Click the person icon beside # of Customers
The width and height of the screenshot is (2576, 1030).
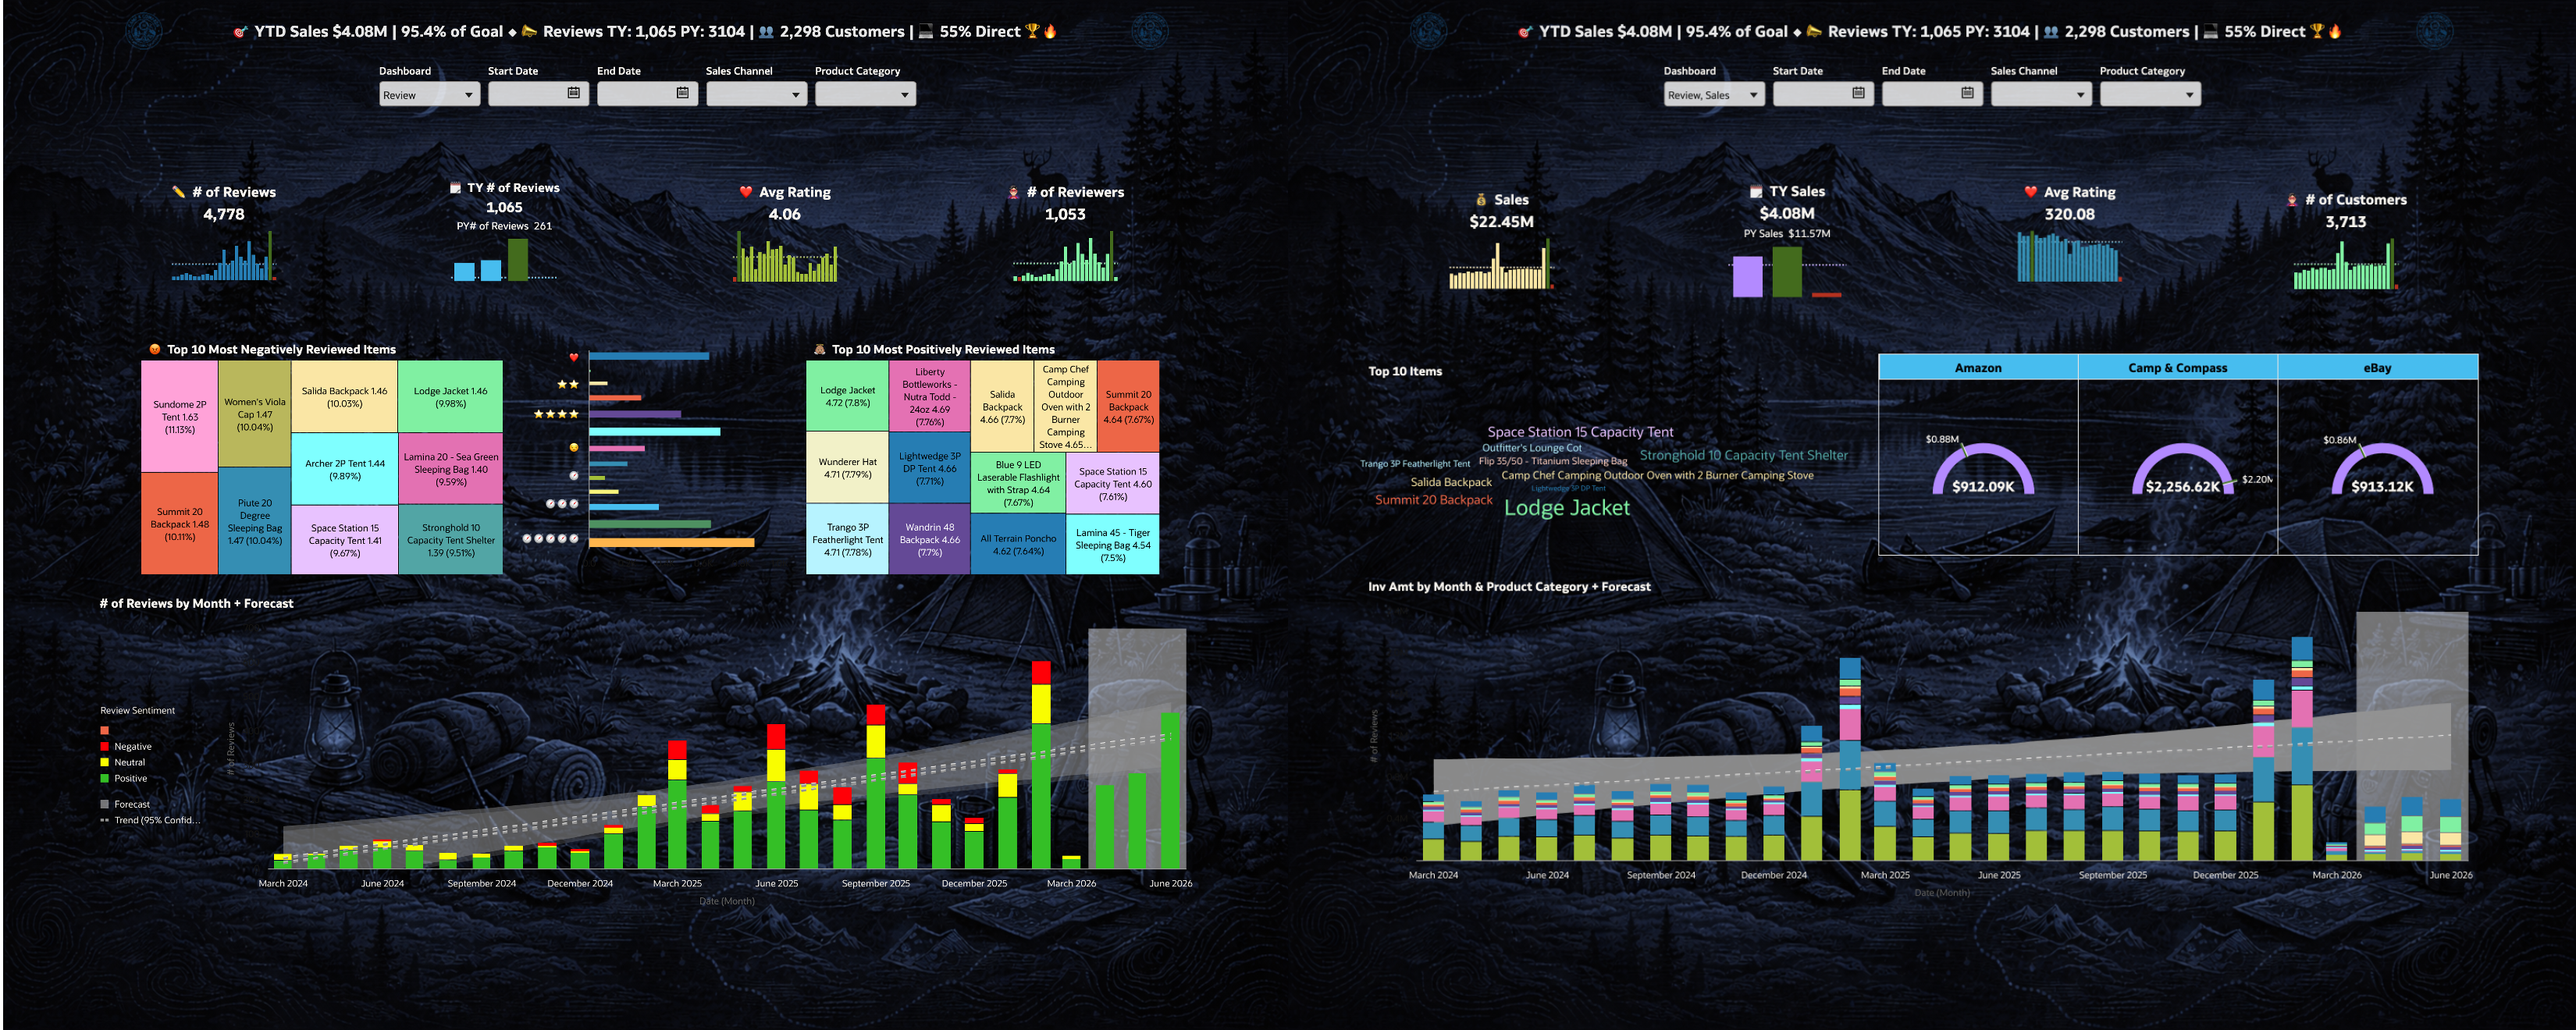(x=2291, y=200)
